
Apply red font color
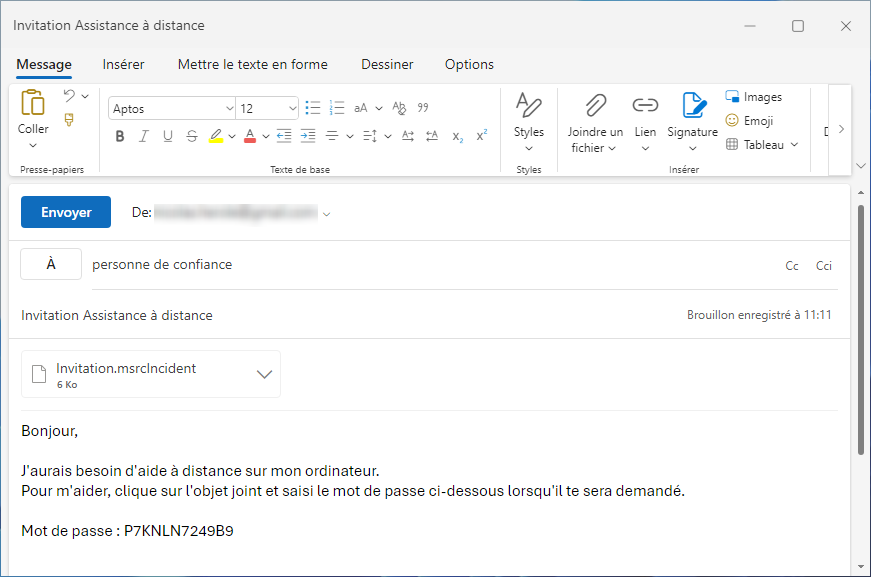tap(250, 136)
